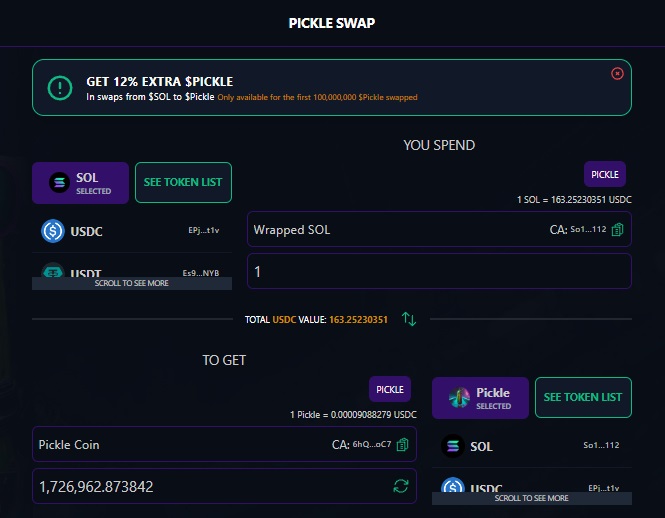Click the spend amount input field showing 1

439,271
